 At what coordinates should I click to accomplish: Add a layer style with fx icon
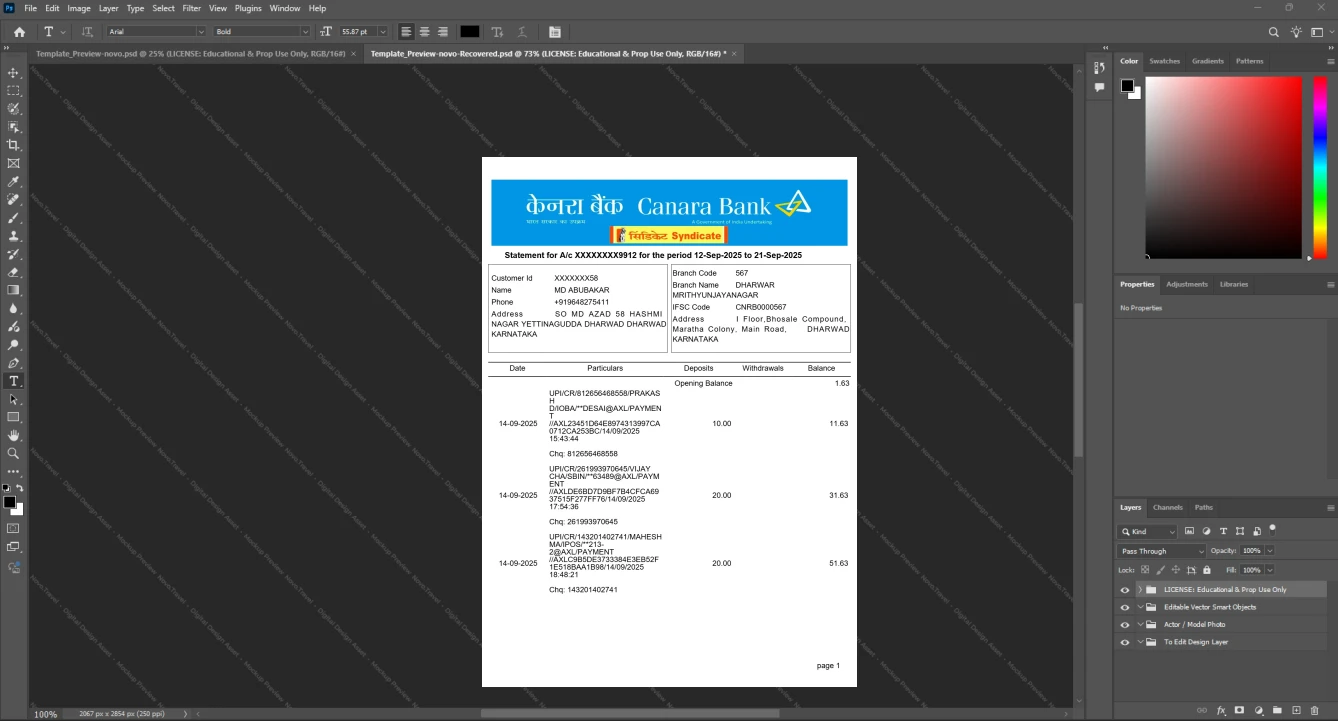point(1221,710)
